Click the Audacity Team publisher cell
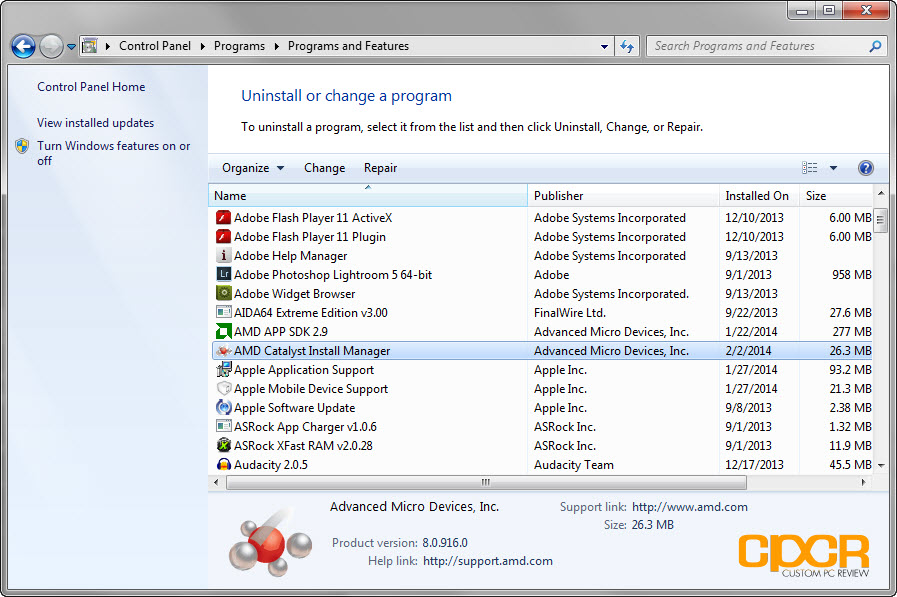Screen dimensions: 897x597 (x=574, y=465)
